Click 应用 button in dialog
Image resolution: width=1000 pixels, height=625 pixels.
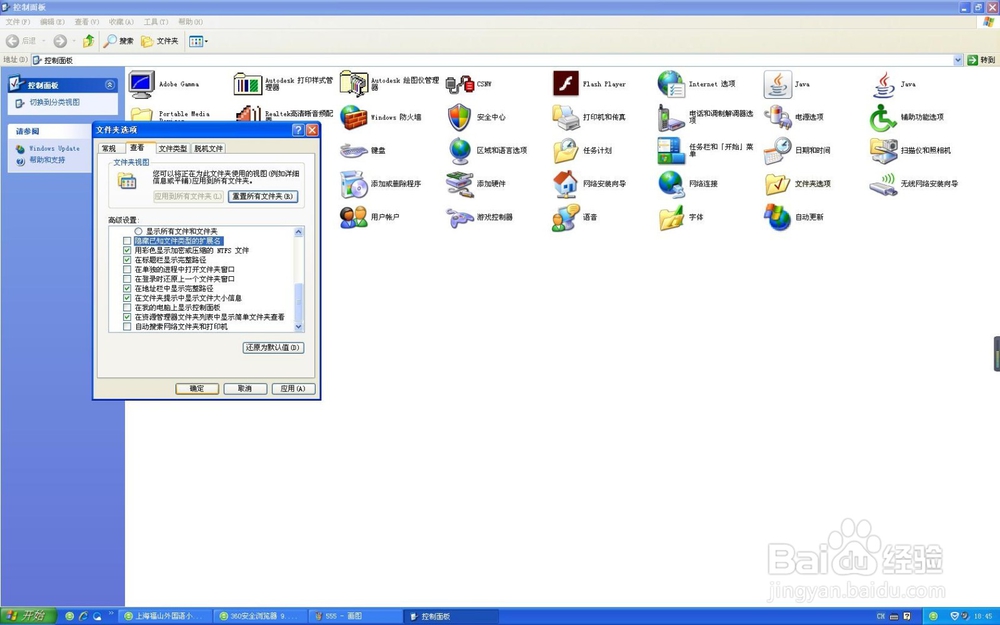[x=293, y=388]
